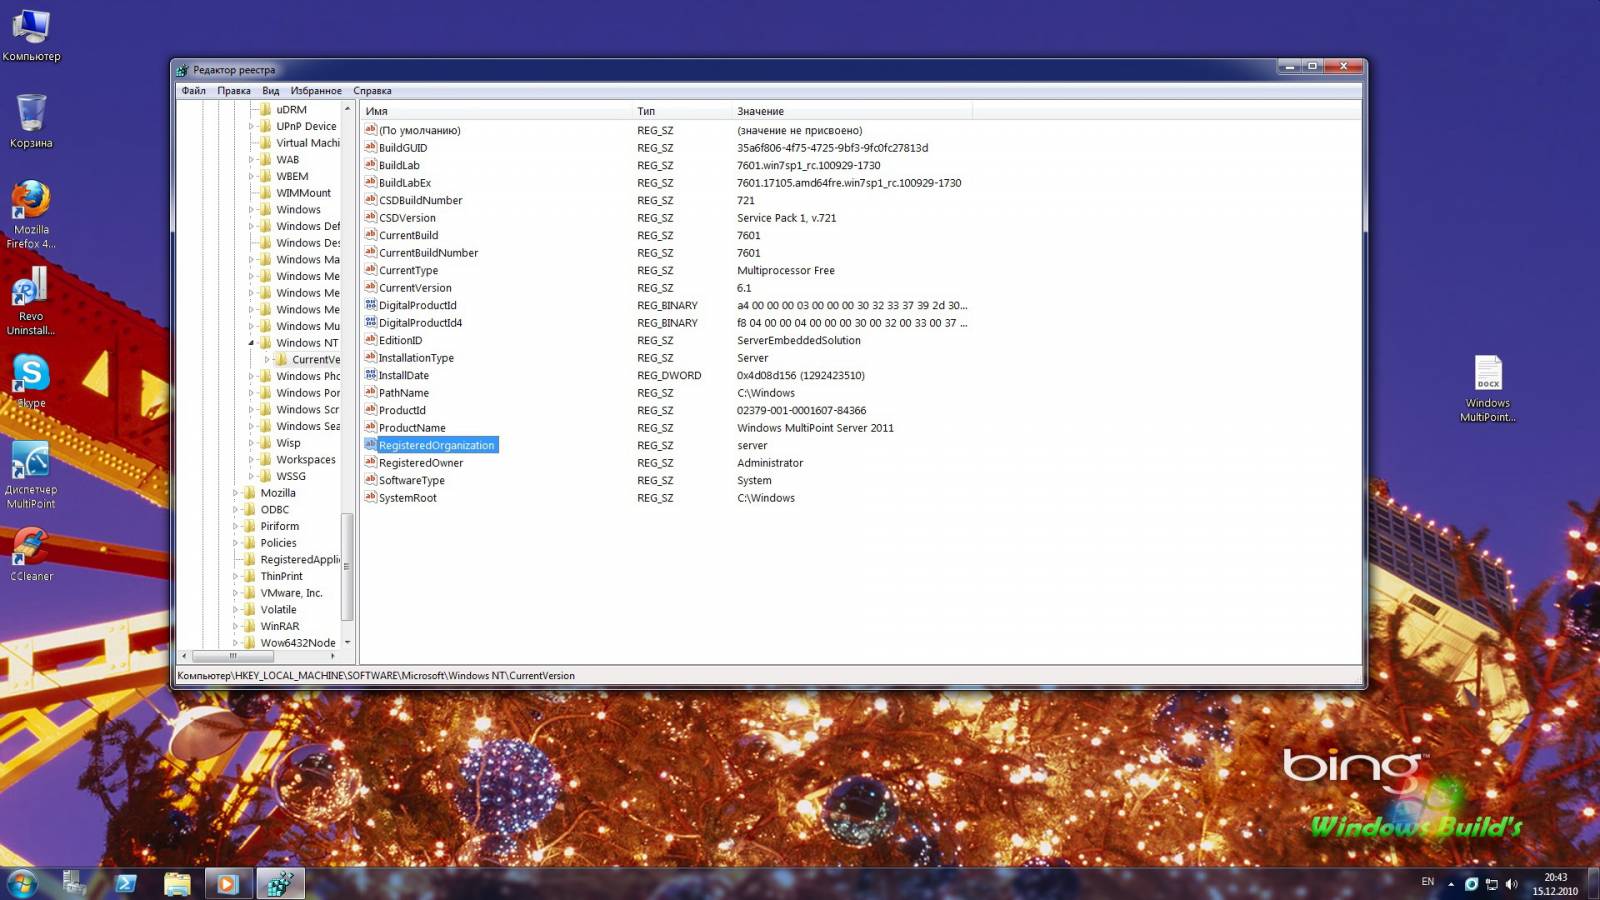Open the Вид menu
This screenshot has height=900, width=1600.
click(270, 90)
